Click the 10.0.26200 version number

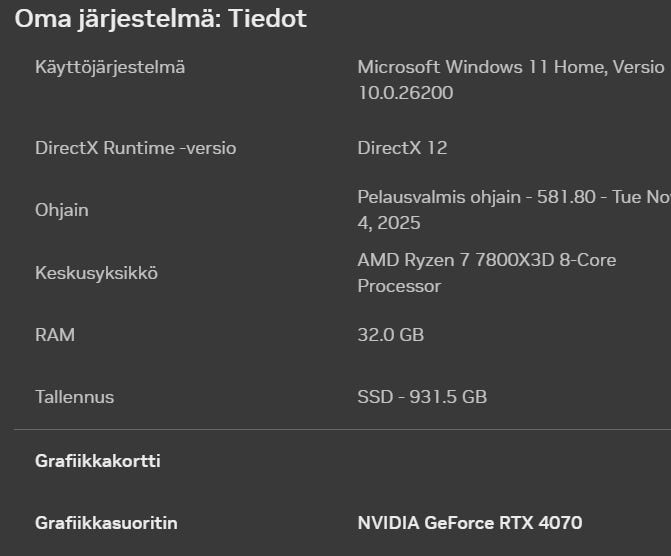pos(405,93)
